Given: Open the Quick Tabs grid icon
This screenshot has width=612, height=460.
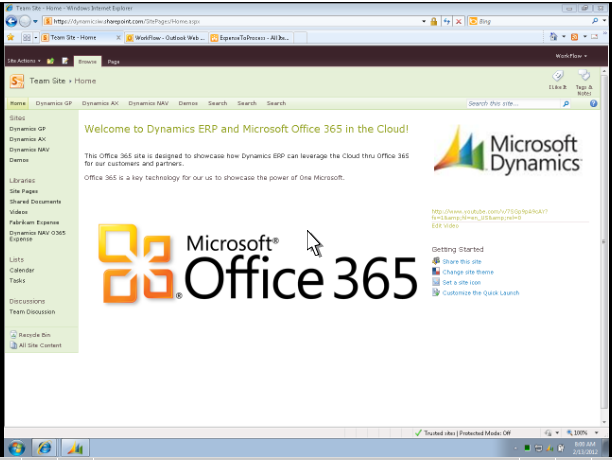Looking at the screenshot, I should (27, 37).
